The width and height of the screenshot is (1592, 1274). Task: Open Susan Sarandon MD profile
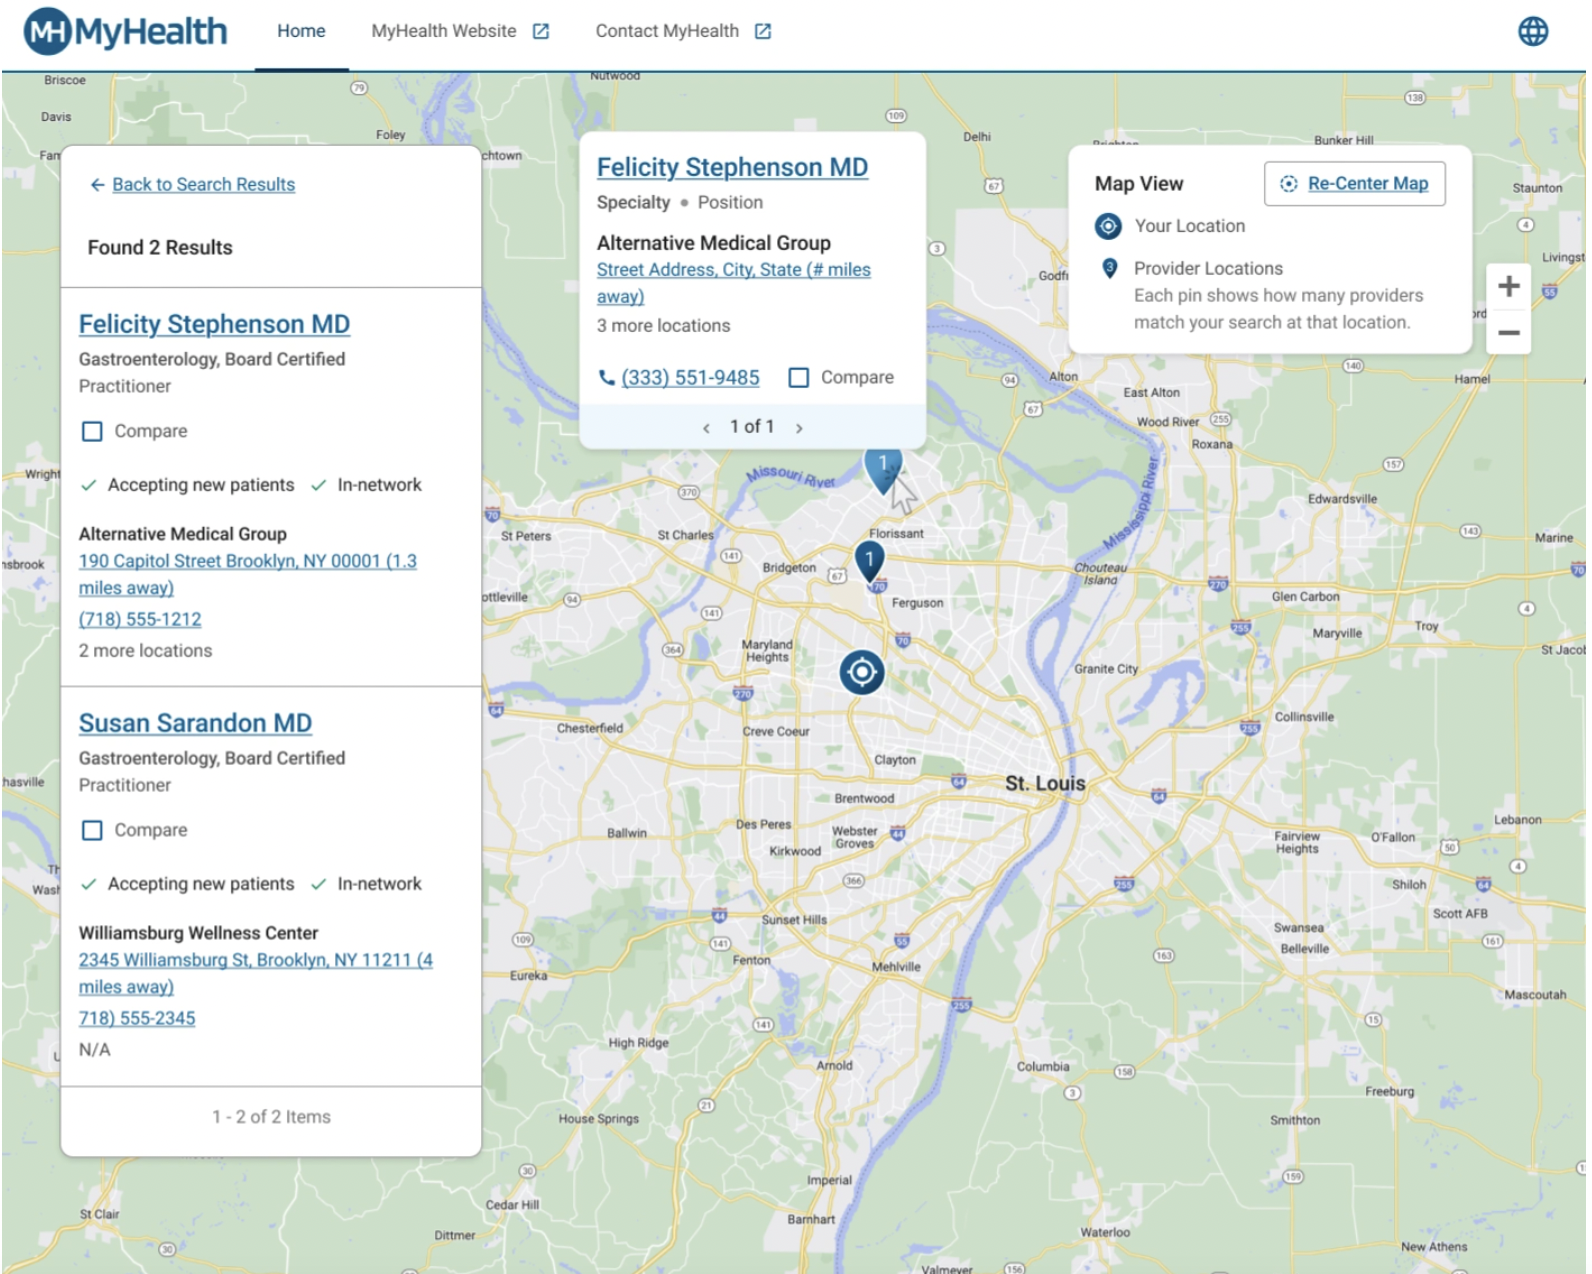point(195,723)
